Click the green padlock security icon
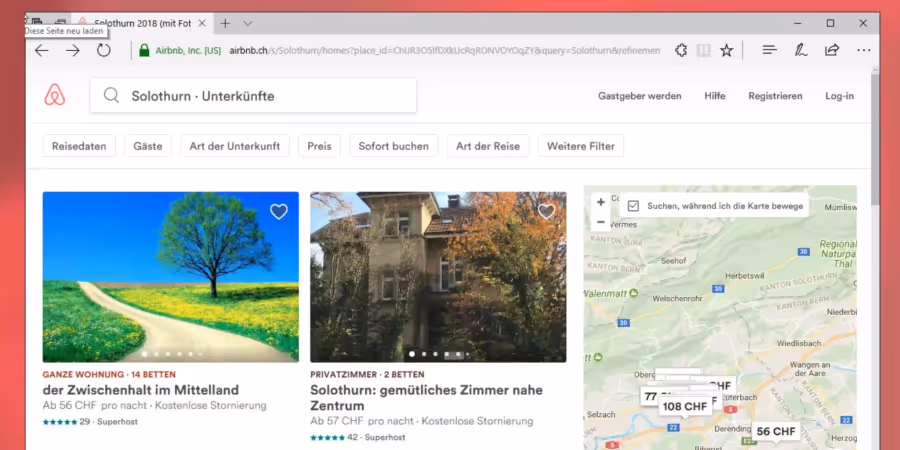900x450 pixels. (144, 51)
